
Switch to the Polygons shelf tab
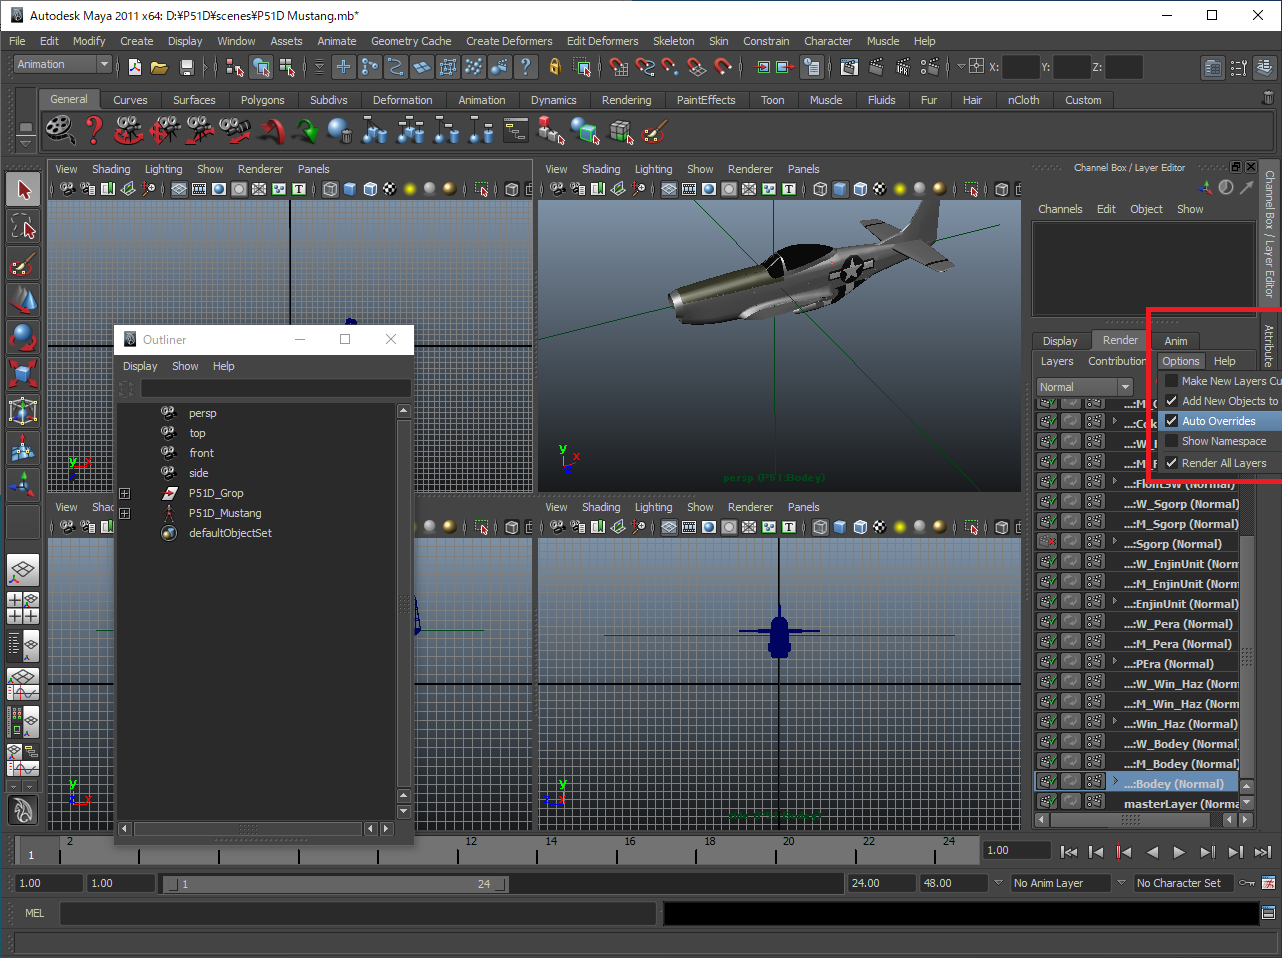click(262, 100)
